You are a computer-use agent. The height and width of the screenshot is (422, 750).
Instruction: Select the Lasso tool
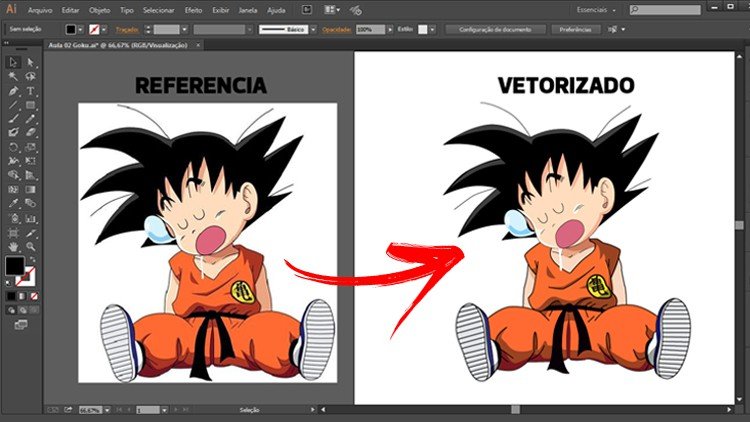(30, 77)
